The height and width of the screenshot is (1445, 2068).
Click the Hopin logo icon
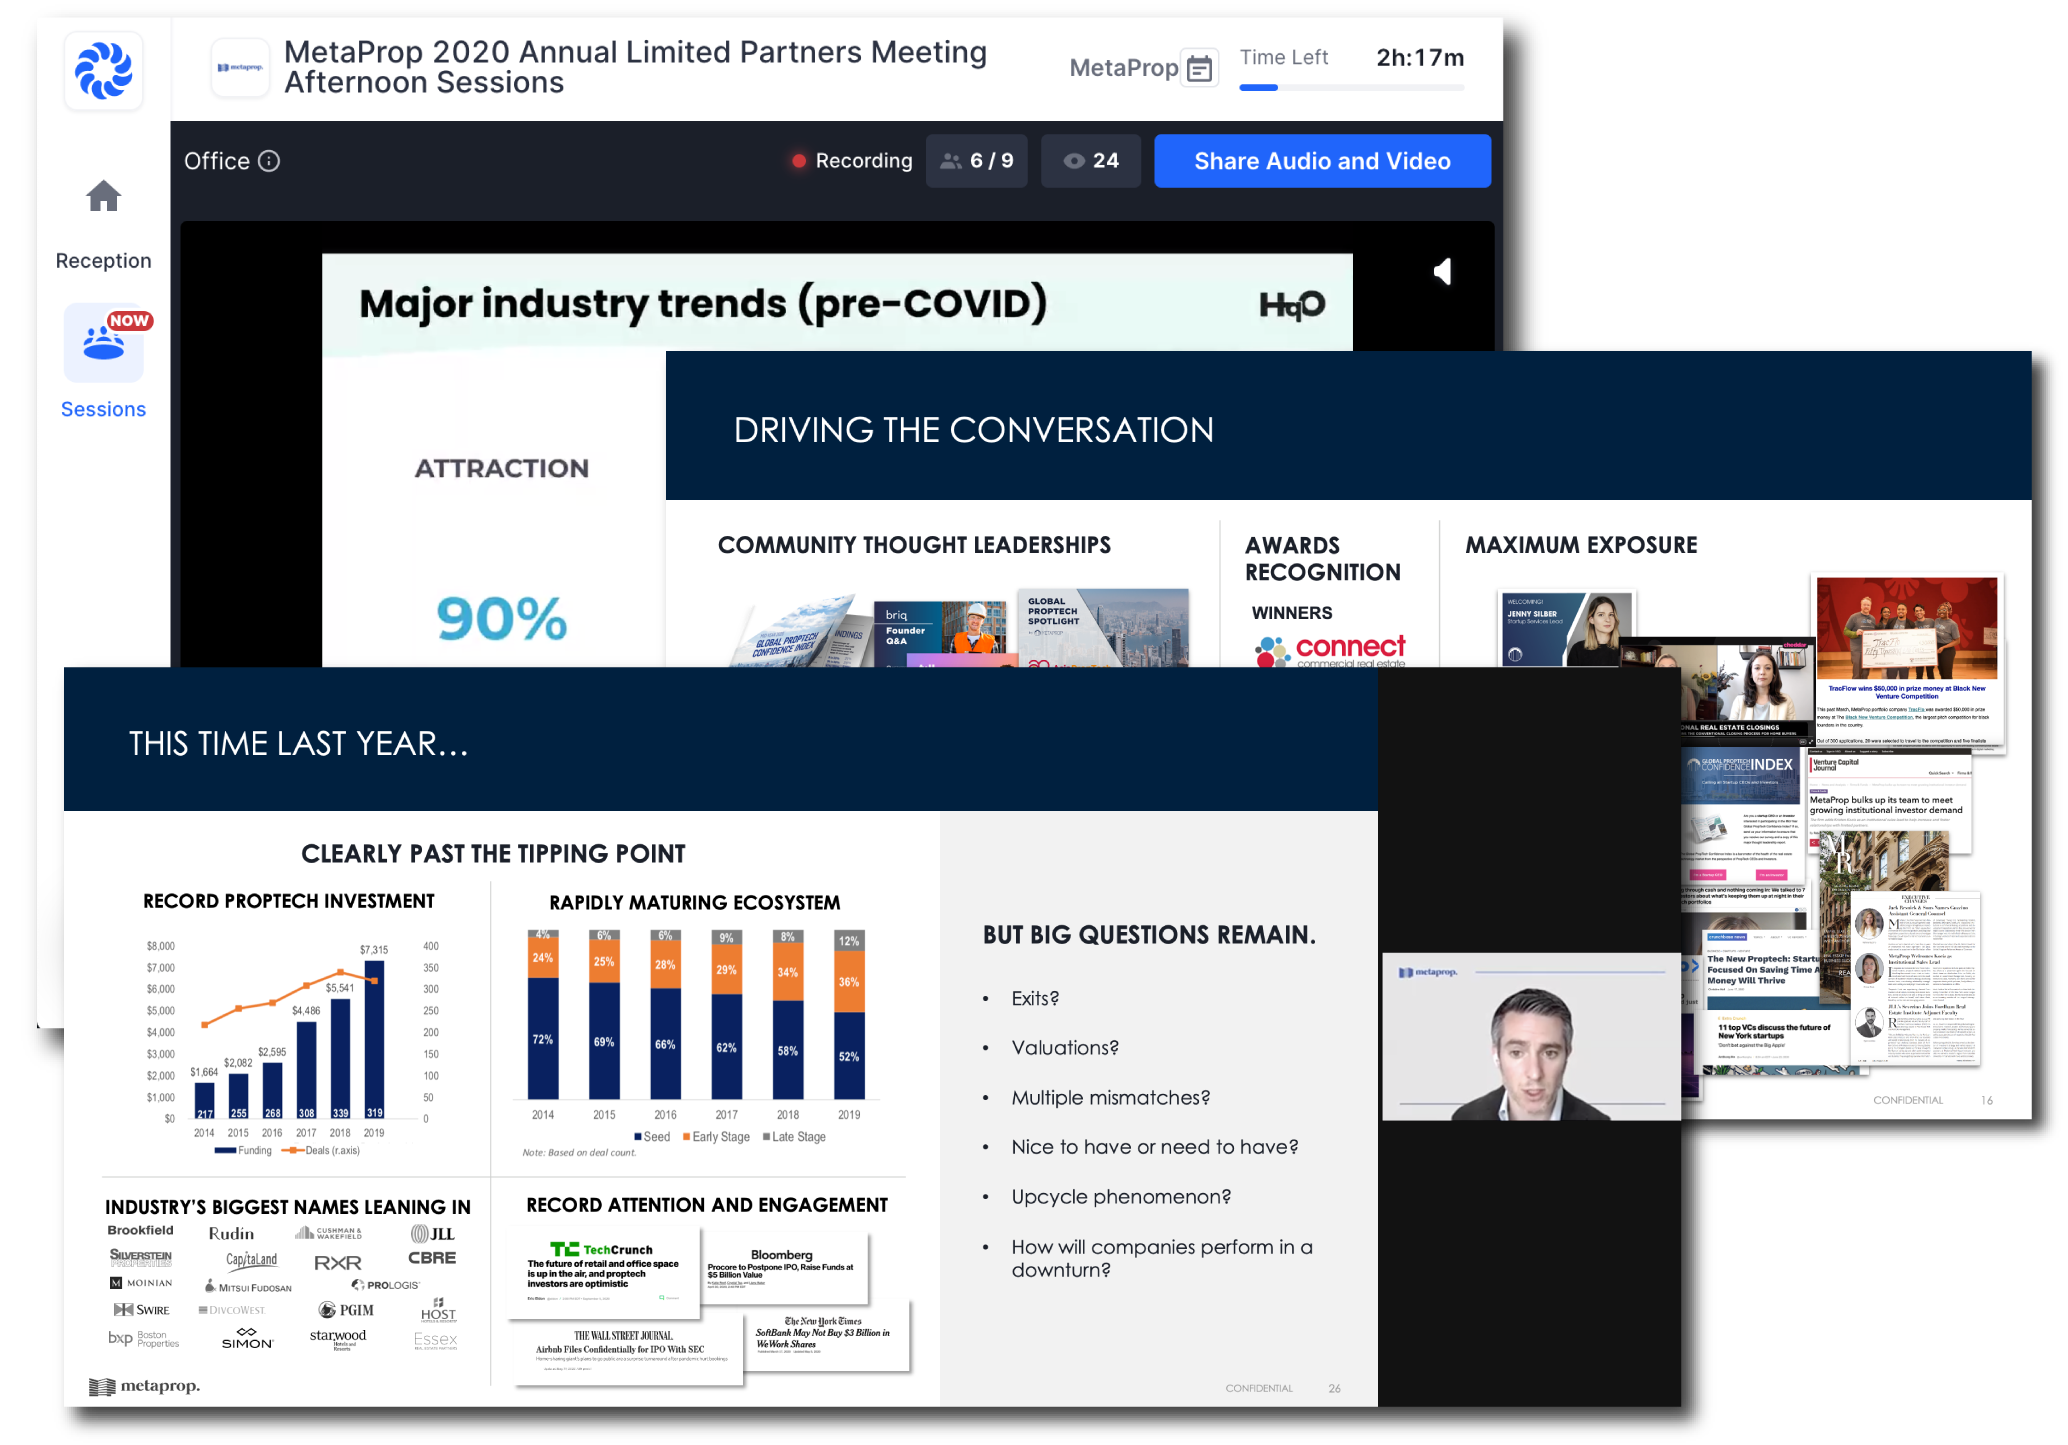pyautogui.click(x=103, y=70)
